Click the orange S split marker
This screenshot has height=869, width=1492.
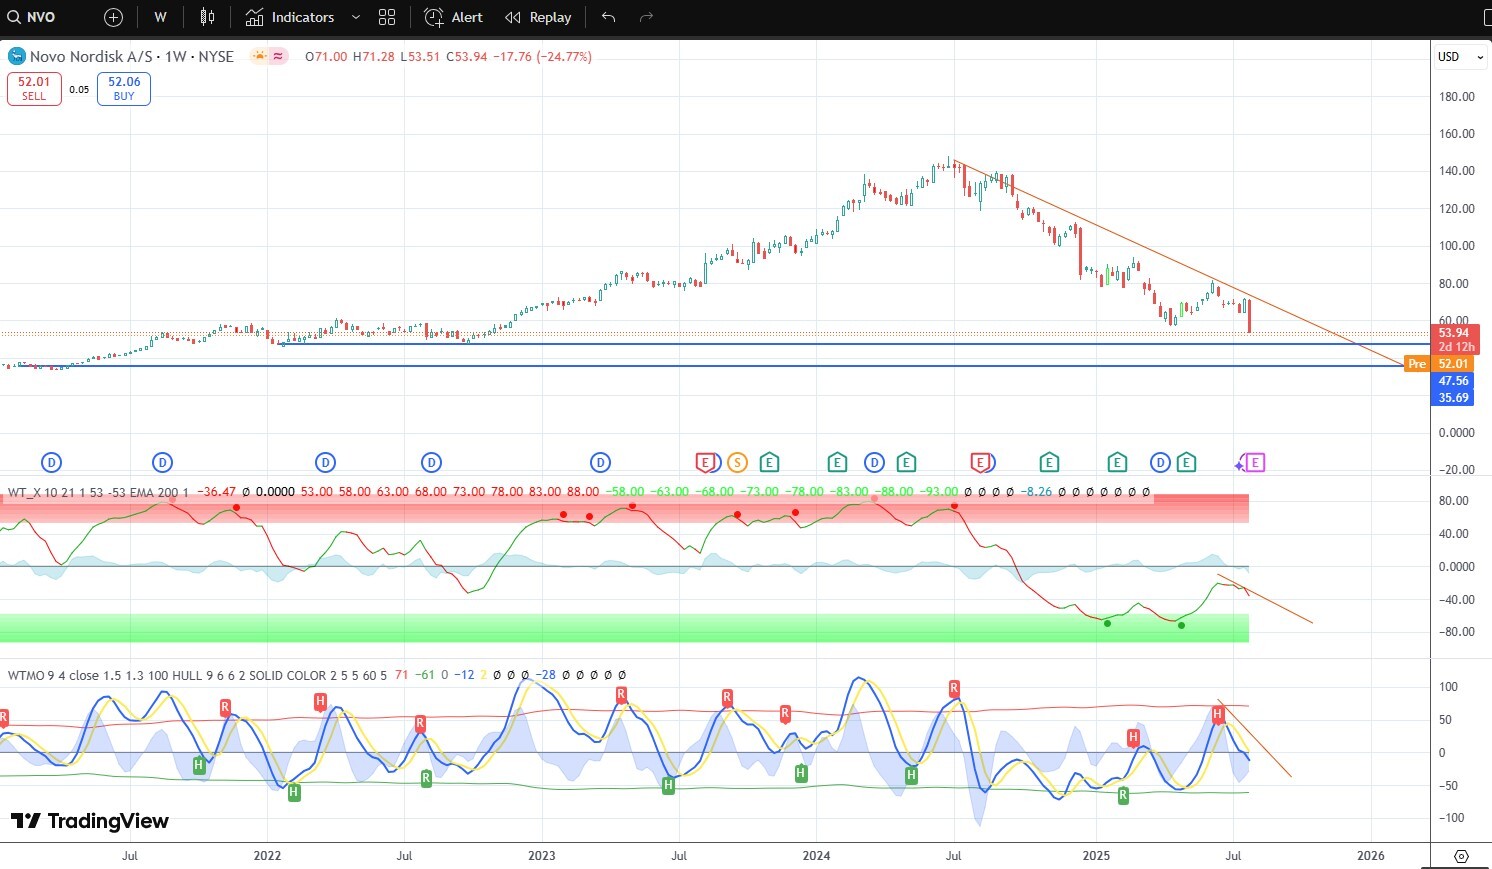coord(737,462)
